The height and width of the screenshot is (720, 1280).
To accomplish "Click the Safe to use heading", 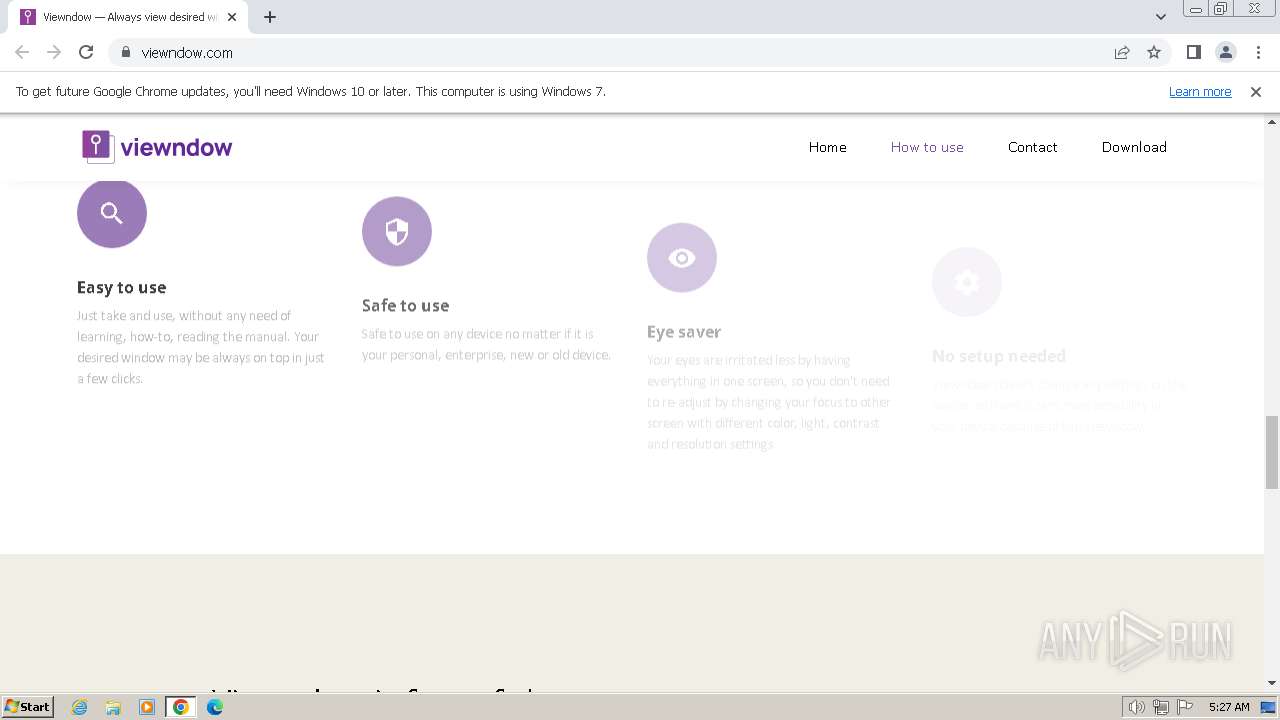I will [405, 305].
